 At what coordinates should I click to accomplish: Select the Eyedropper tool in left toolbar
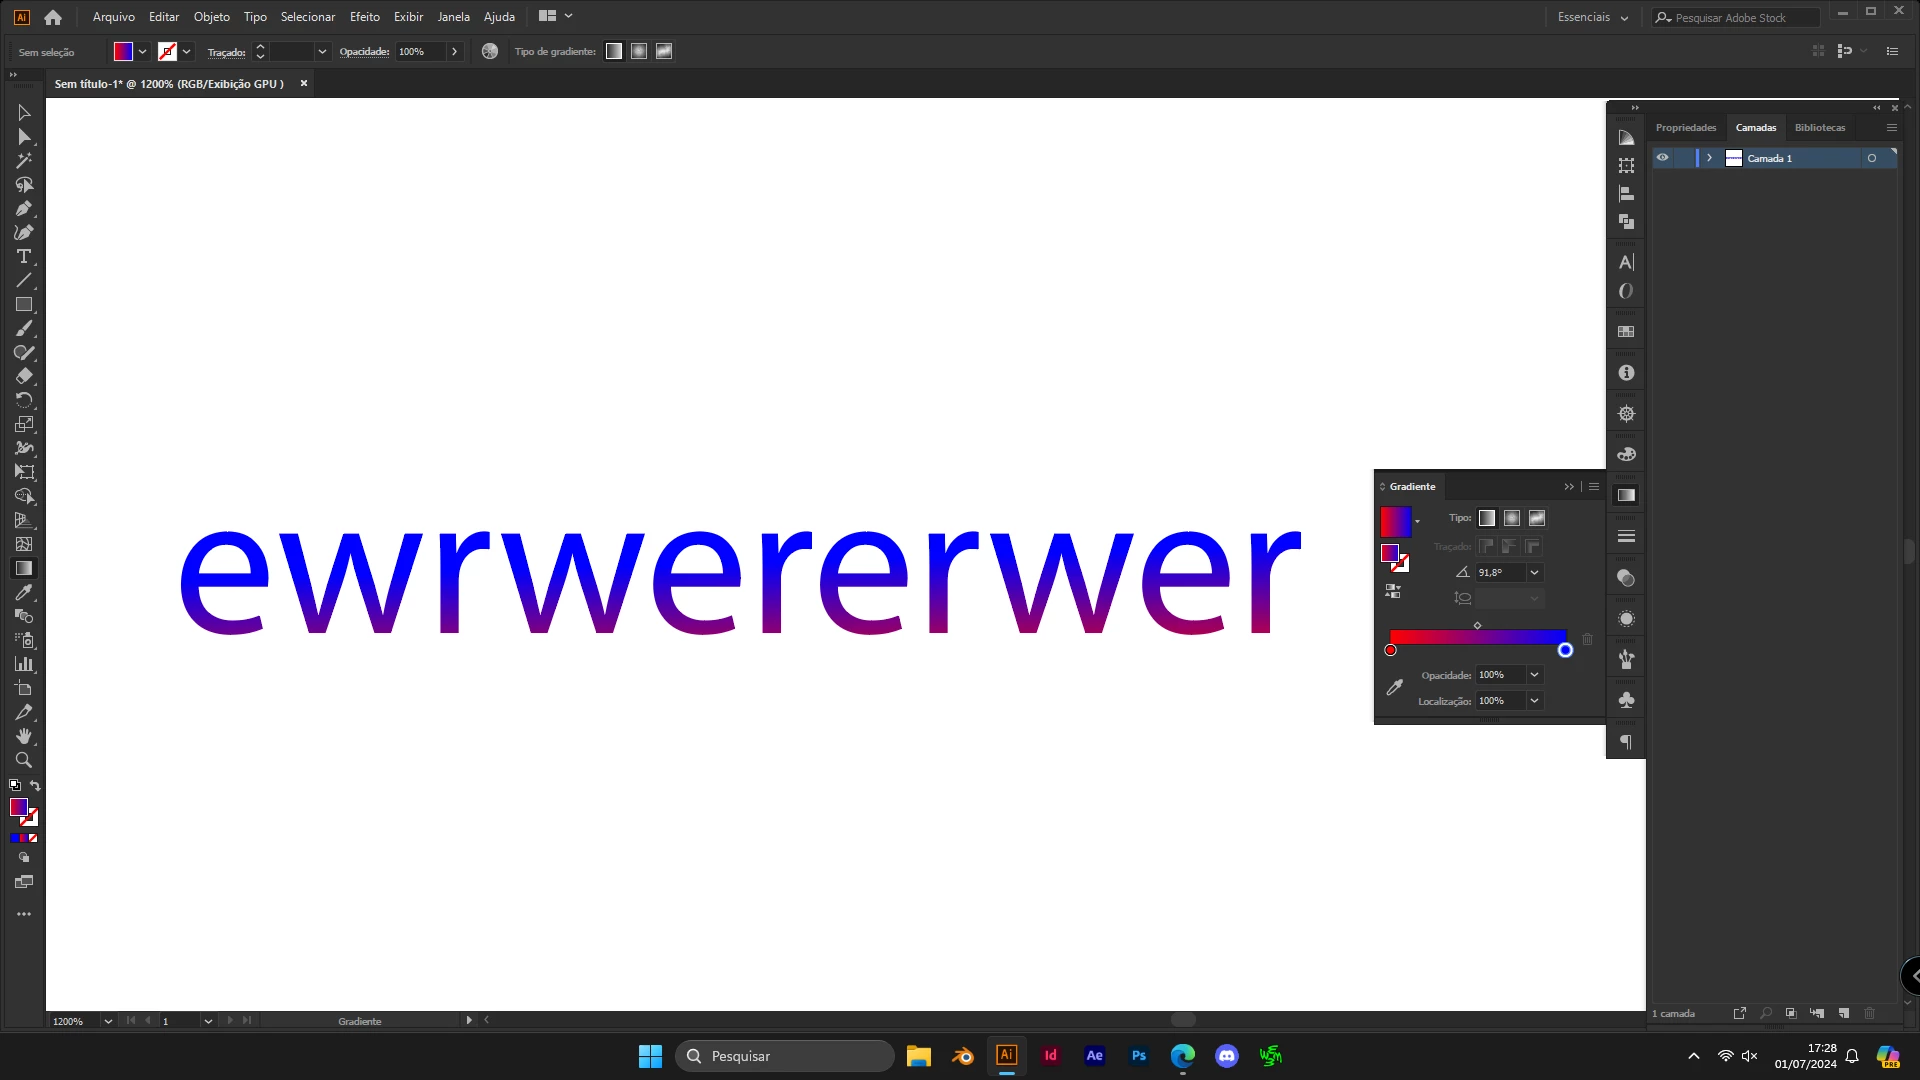click(24, 593)
